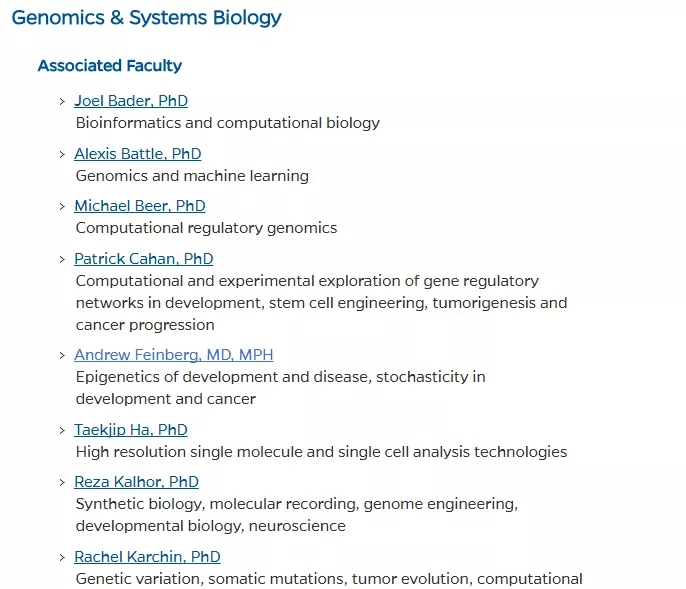Image resolution: width=686 pixels, height=589 pixels.
Task: Open Rachel Karchin, PhD profile link
Action: coord(147,557)
